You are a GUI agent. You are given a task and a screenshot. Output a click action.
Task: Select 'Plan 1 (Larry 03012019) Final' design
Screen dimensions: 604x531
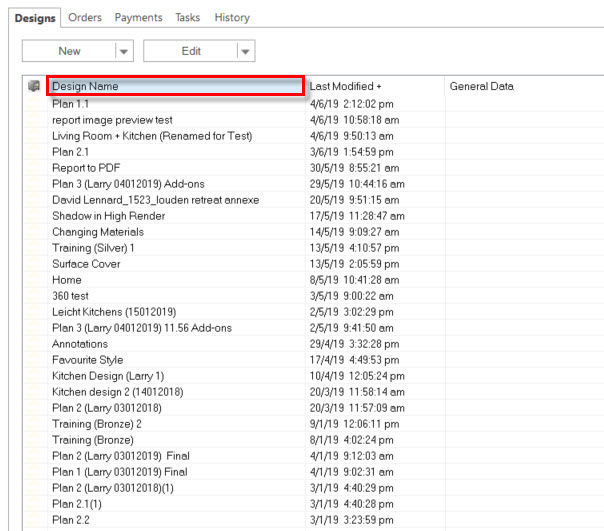[x=119, y=472]
